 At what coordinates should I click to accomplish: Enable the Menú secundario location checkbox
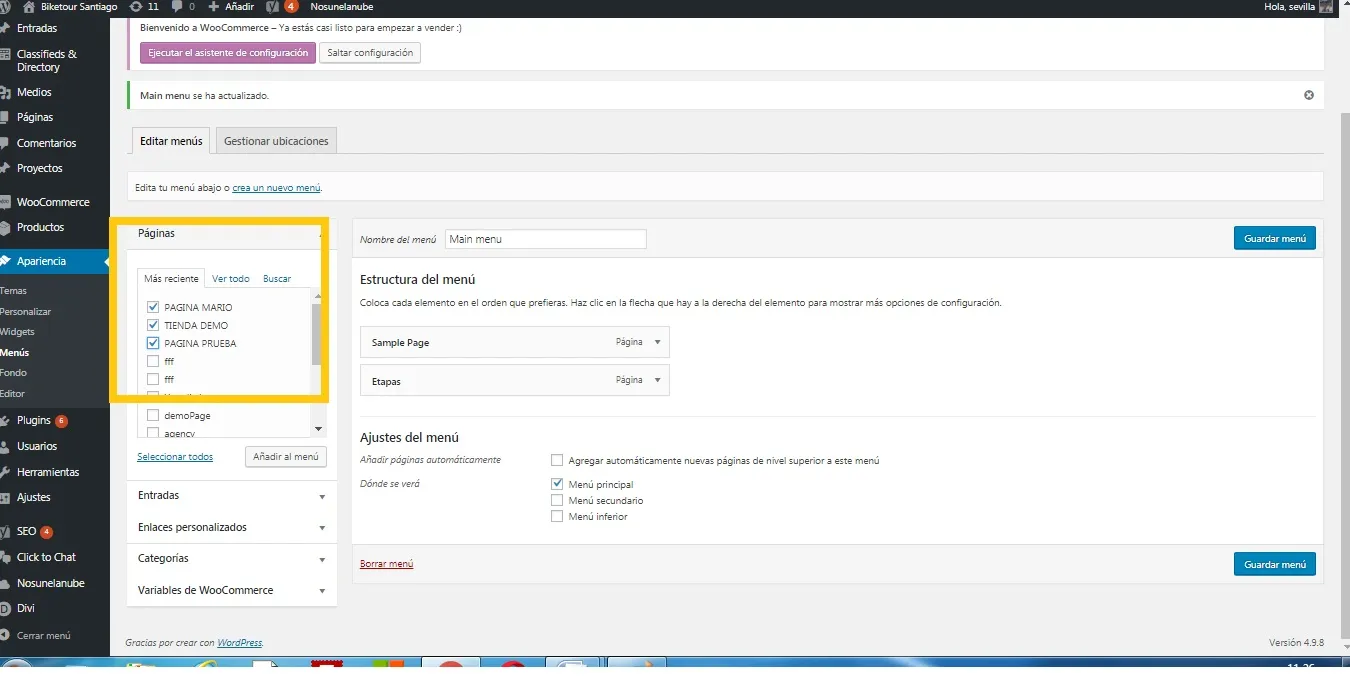coord(557,501)
